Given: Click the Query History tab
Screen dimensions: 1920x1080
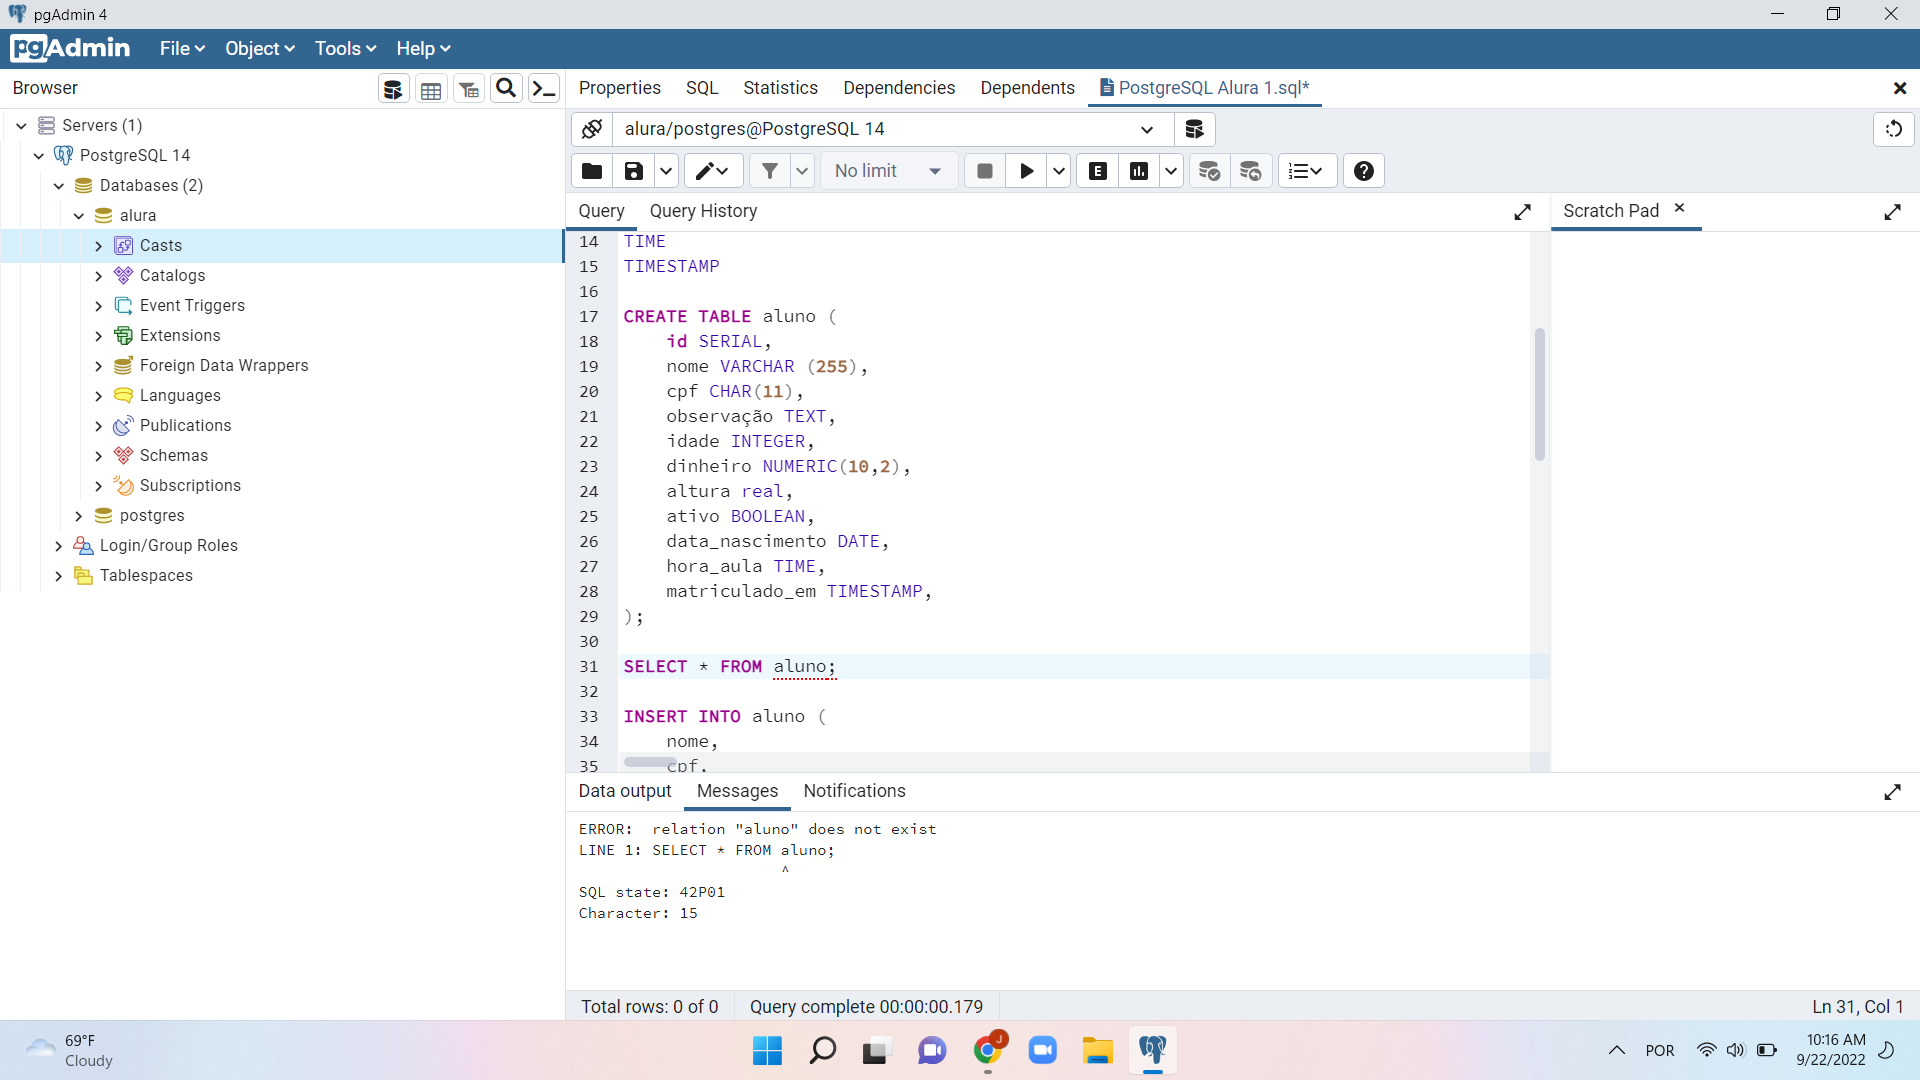Looking at the screenshot, I should 703,211.
